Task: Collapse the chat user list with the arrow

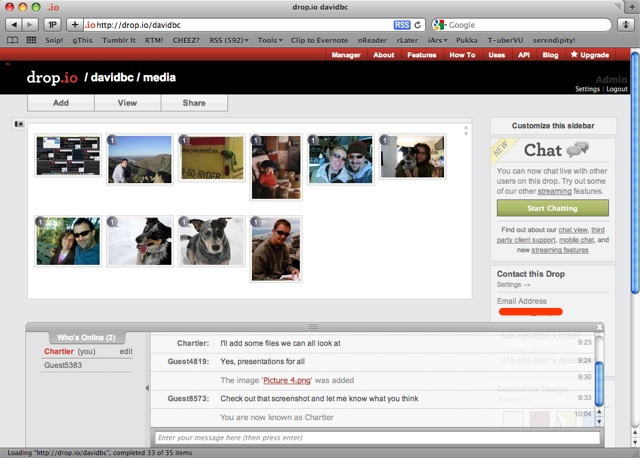Action: pyautogui.click(x=147, y=388)
